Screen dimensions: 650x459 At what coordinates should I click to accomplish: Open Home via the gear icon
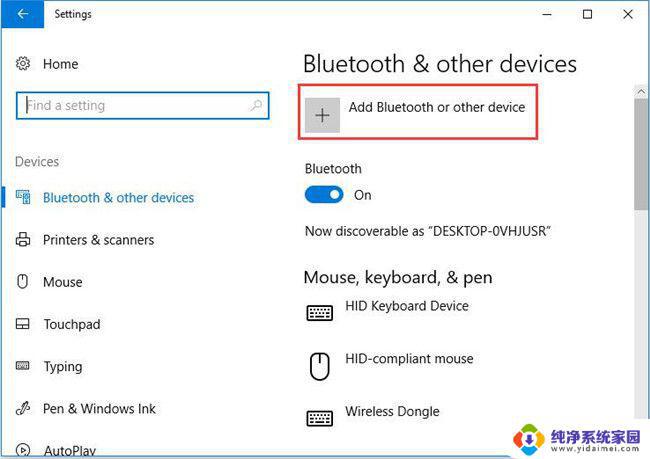point(23,64)
